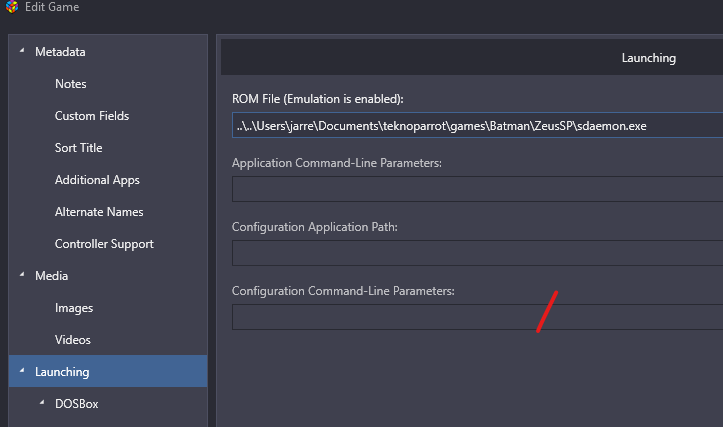Viewport: 723px width, 427px height.
Task: Click the LaunchBox cube icon in title bar
Action: [x=12, y=6]
